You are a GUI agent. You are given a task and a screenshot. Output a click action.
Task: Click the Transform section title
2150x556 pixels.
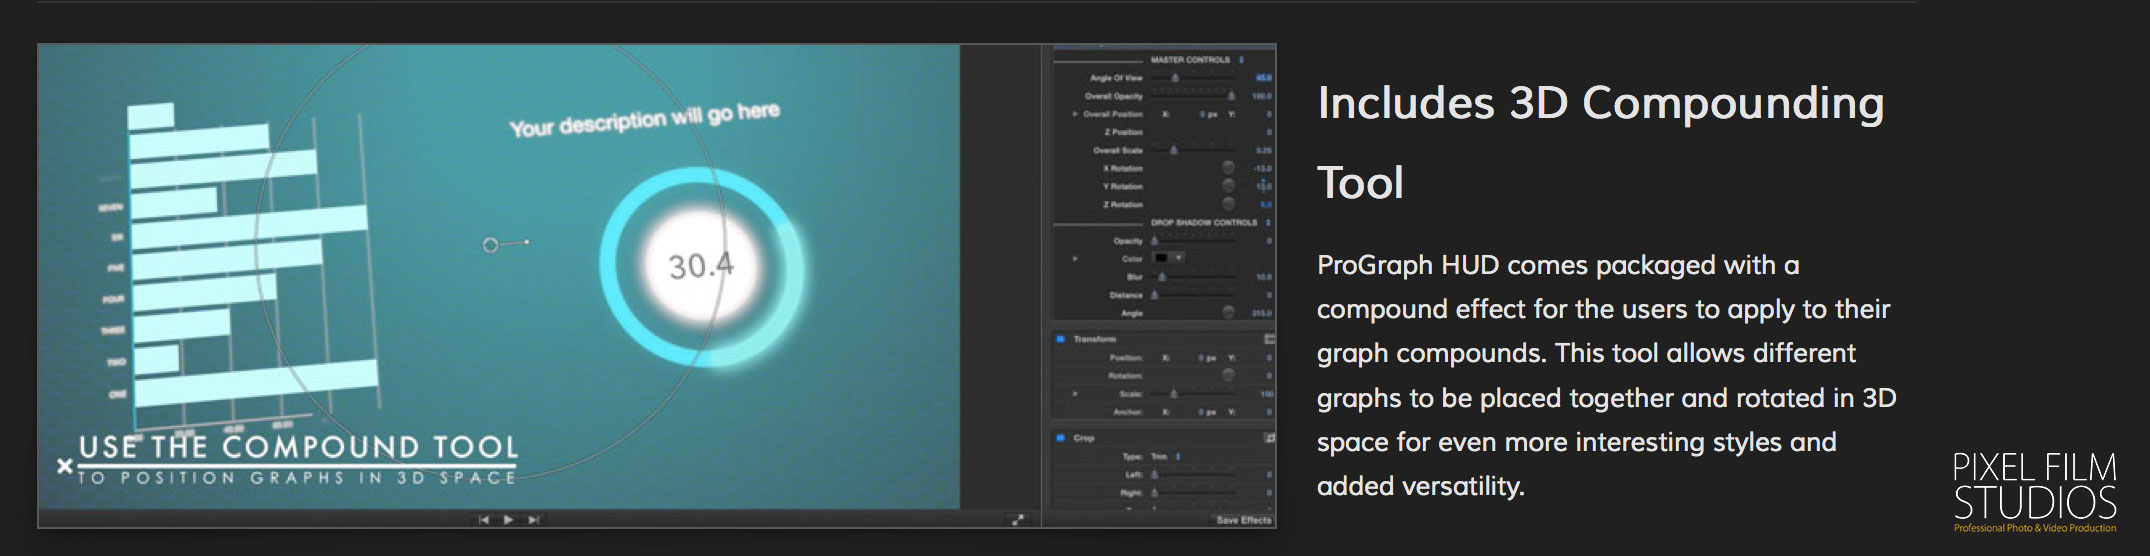1094,339
